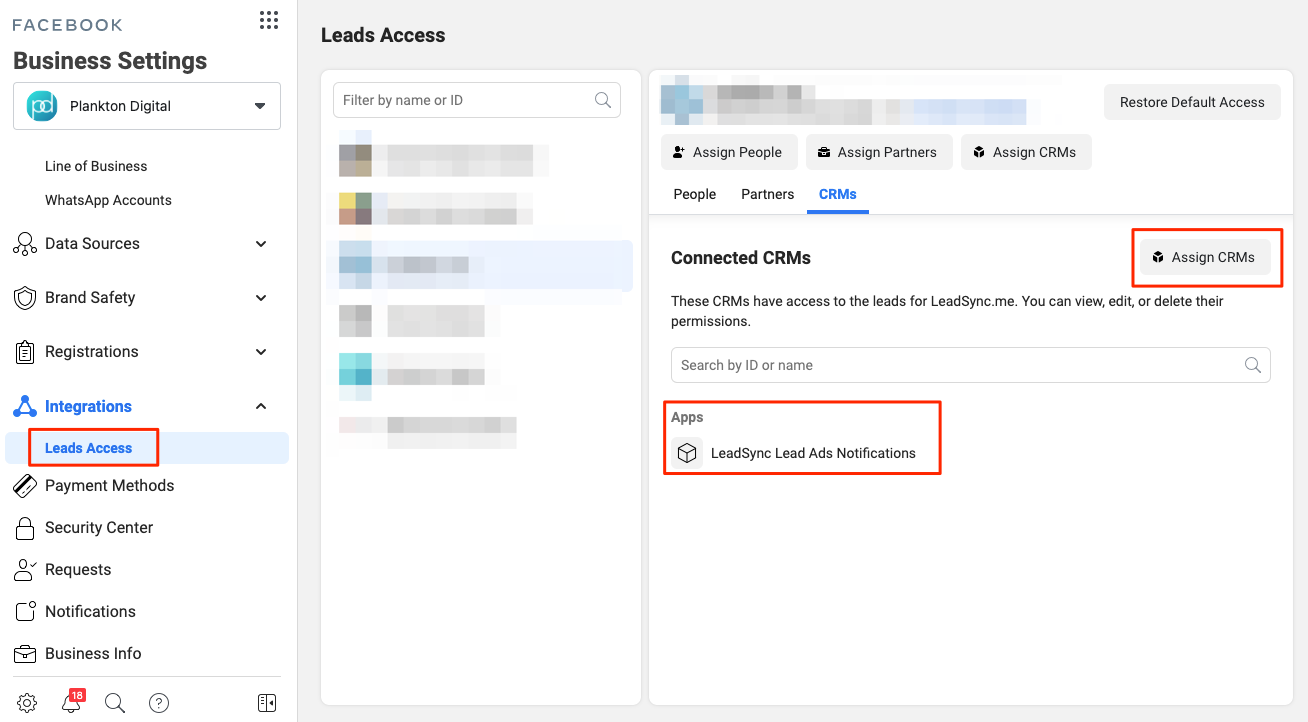Open the notifications bell with badge
1308x722 pixels.
click(71, 703)
